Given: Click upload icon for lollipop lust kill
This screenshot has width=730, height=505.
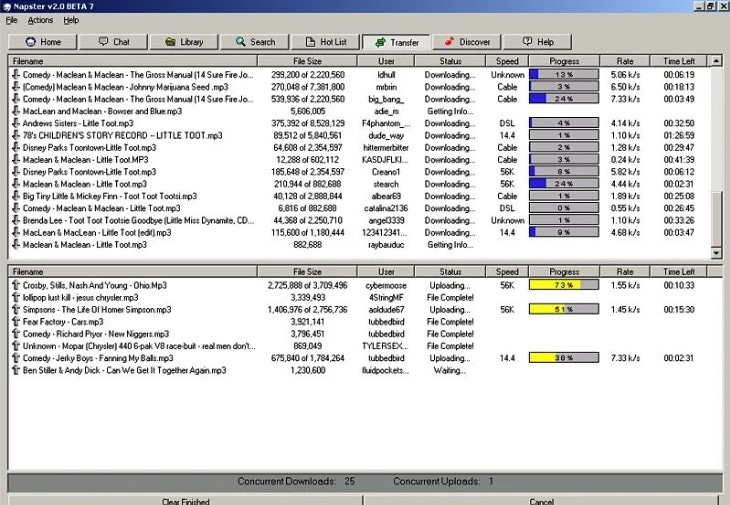Looking at the screenshot, I should click(16, 297).
